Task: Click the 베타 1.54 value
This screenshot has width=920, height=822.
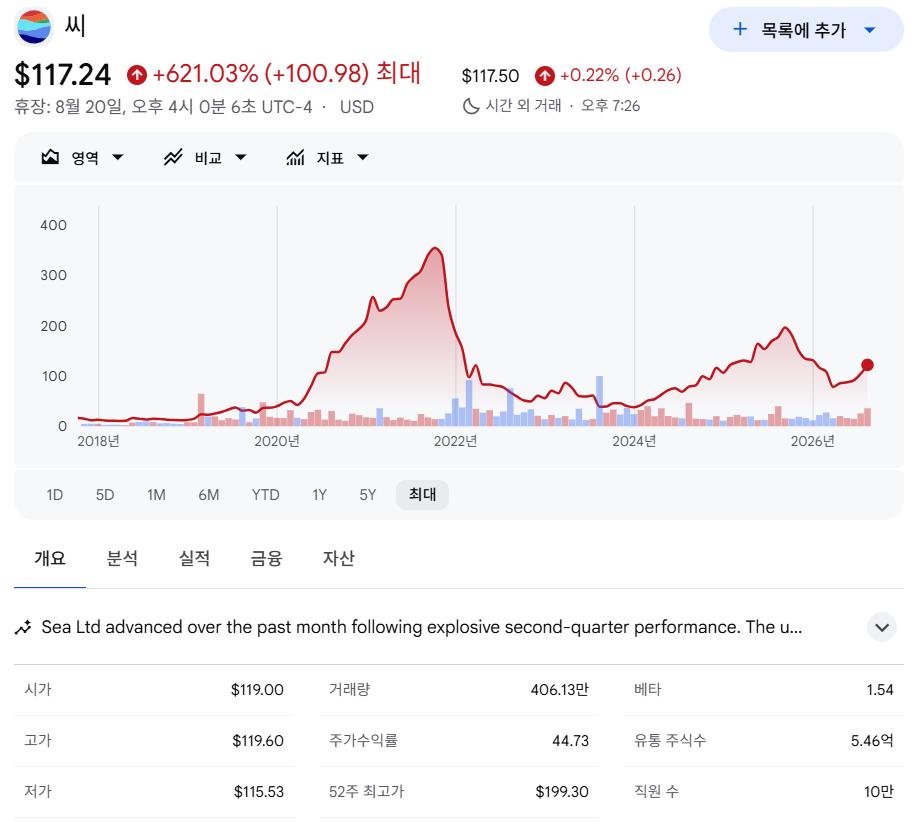Action: tap(880, 689)
